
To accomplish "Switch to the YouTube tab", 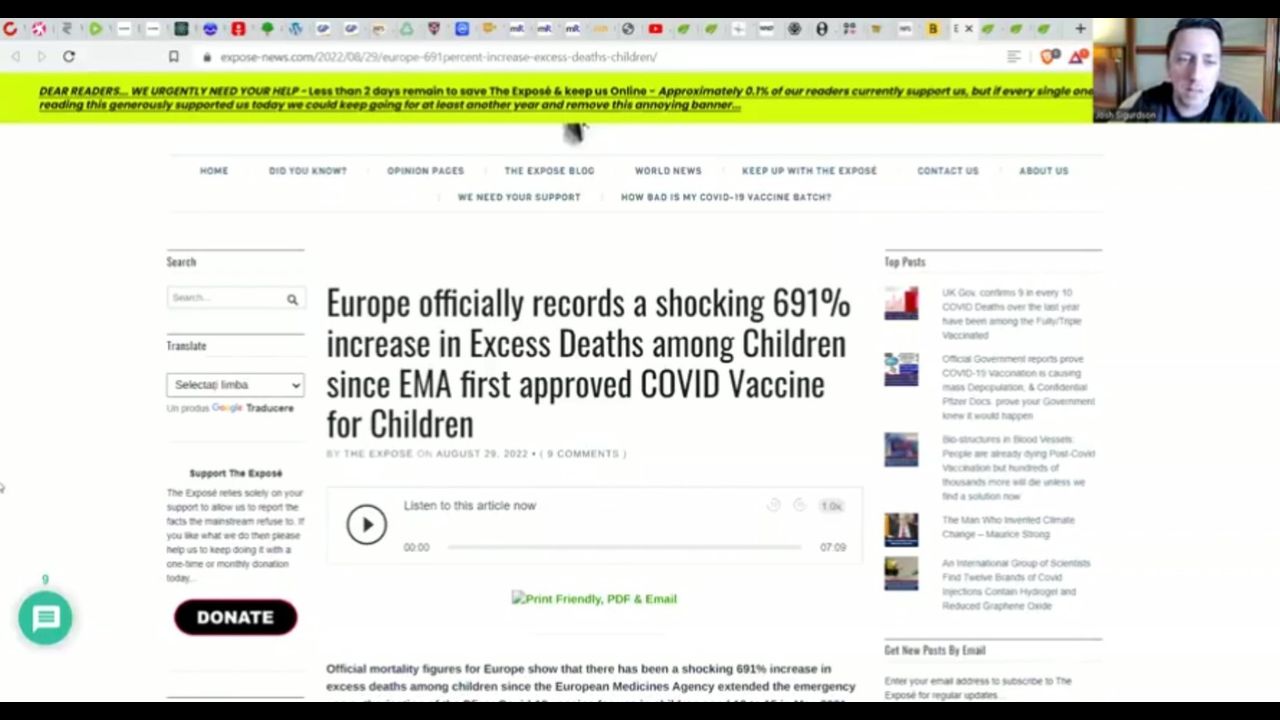I will point(655,29).
